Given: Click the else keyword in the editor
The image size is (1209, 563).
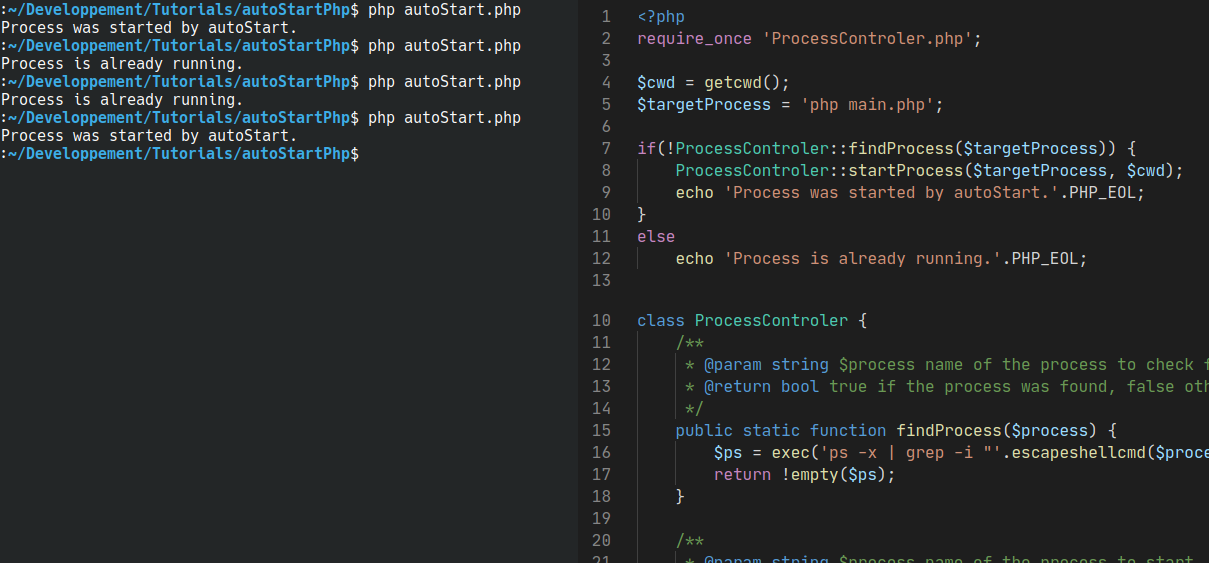Looking at the screenshot, I should (656, 237).
